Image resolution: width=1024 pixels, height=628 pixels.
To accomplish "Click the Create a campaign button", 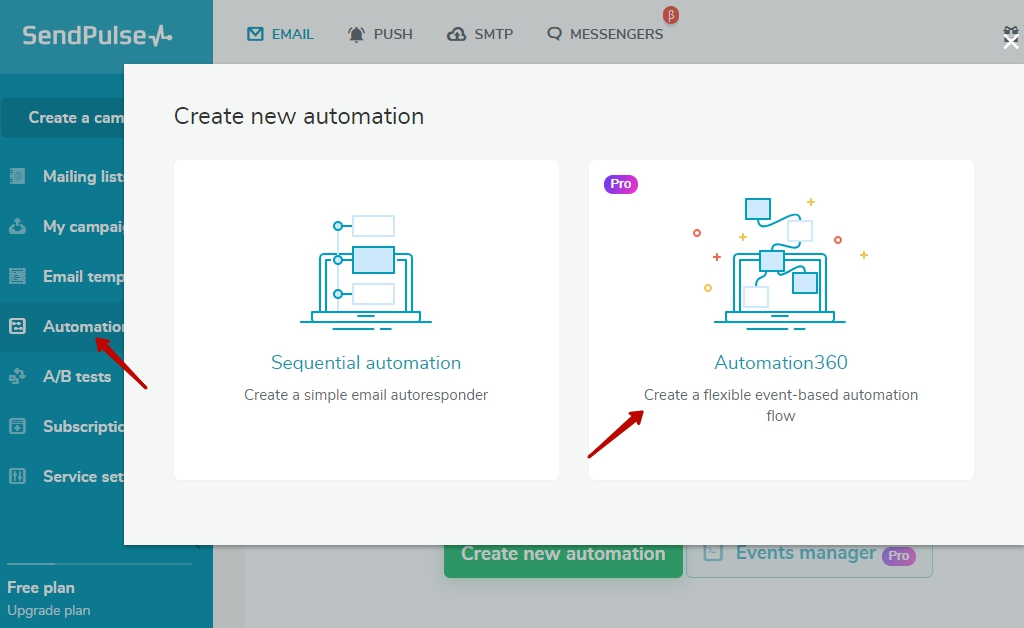I will coord(63,118).
